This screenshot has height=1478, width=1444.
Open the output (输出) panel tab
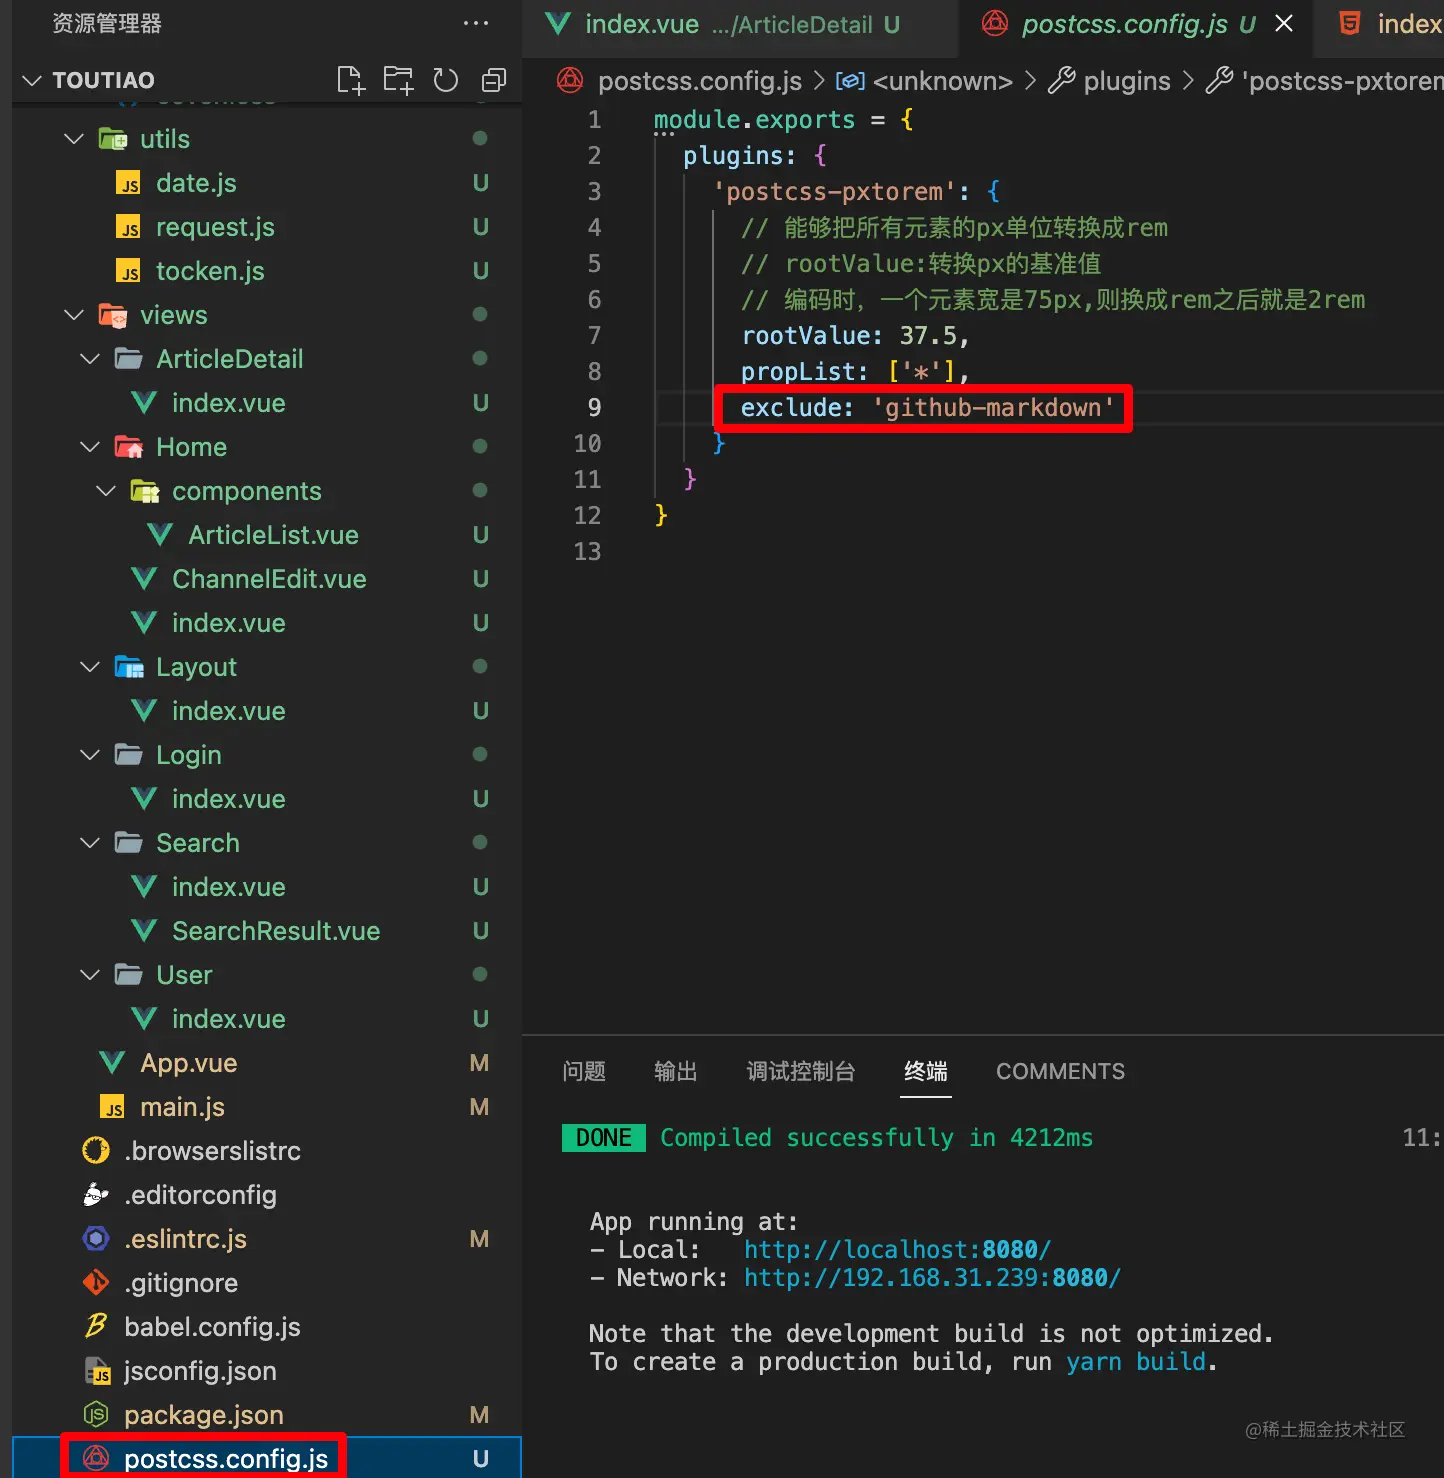coord(676,1071)
